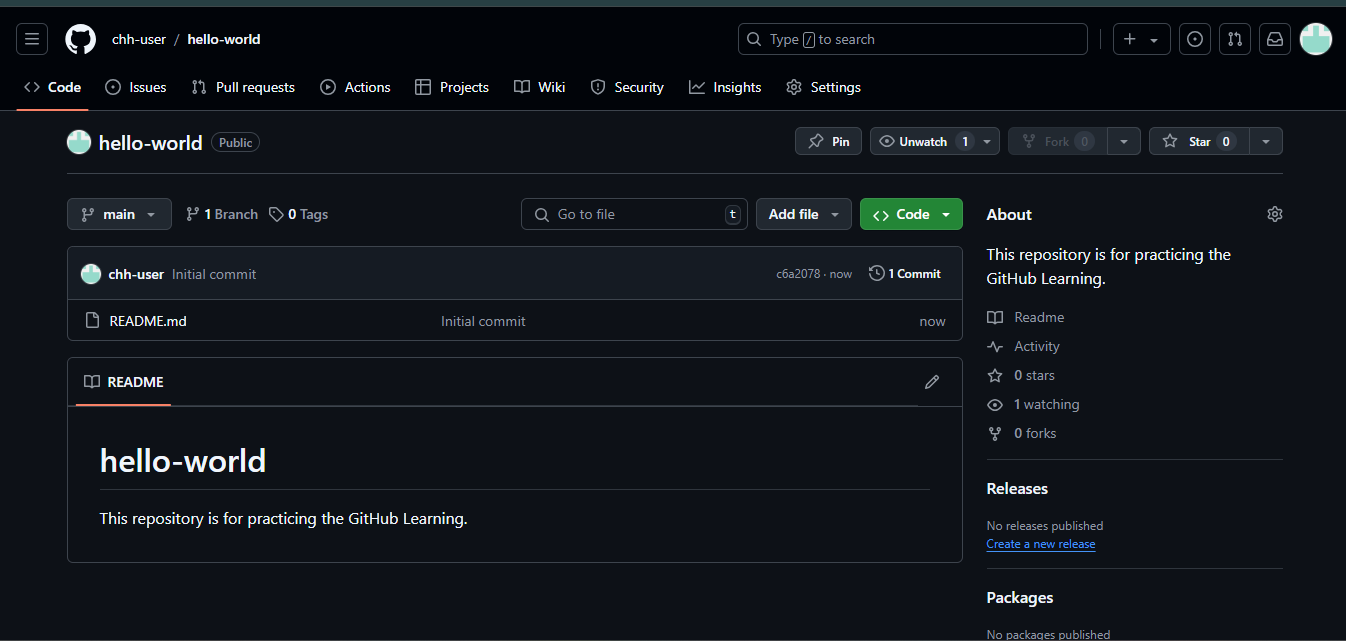This screenshot has height=641, width=1346.
Task: Open the hamburger navigation menu
Action: 32,39
